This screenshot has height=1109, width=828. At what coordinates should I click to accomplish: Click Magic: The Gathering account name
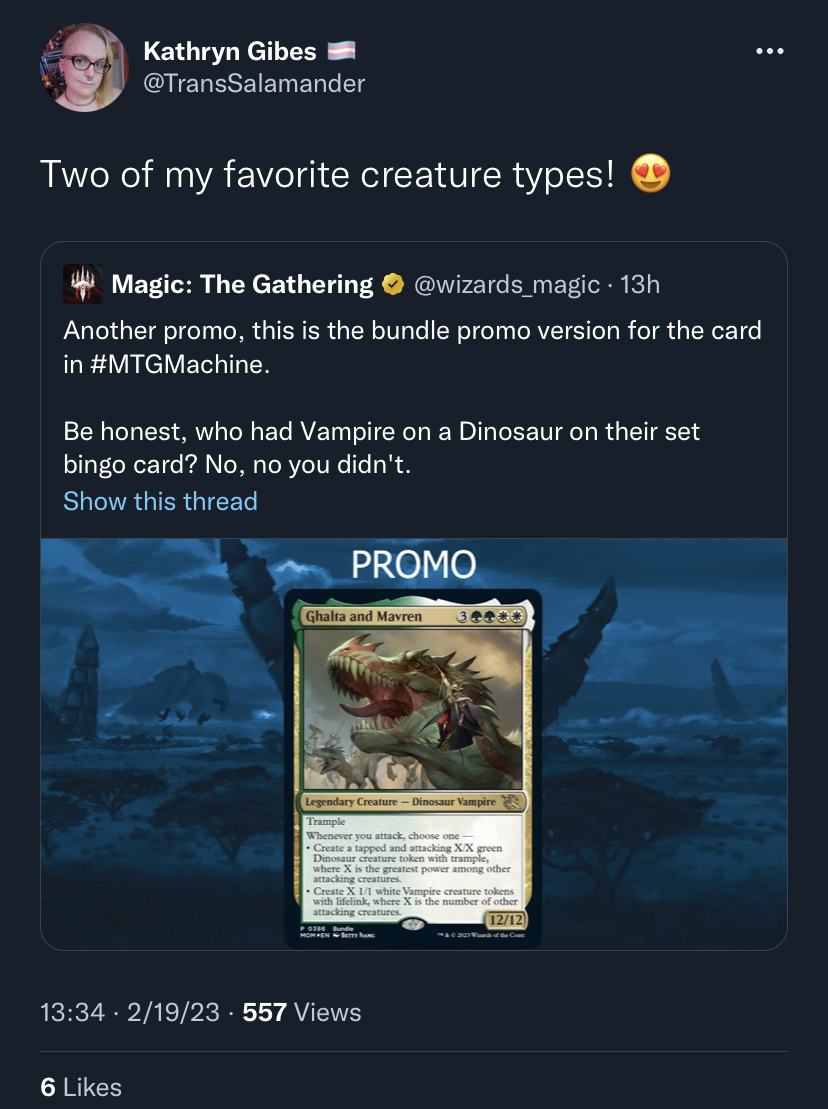243,284
